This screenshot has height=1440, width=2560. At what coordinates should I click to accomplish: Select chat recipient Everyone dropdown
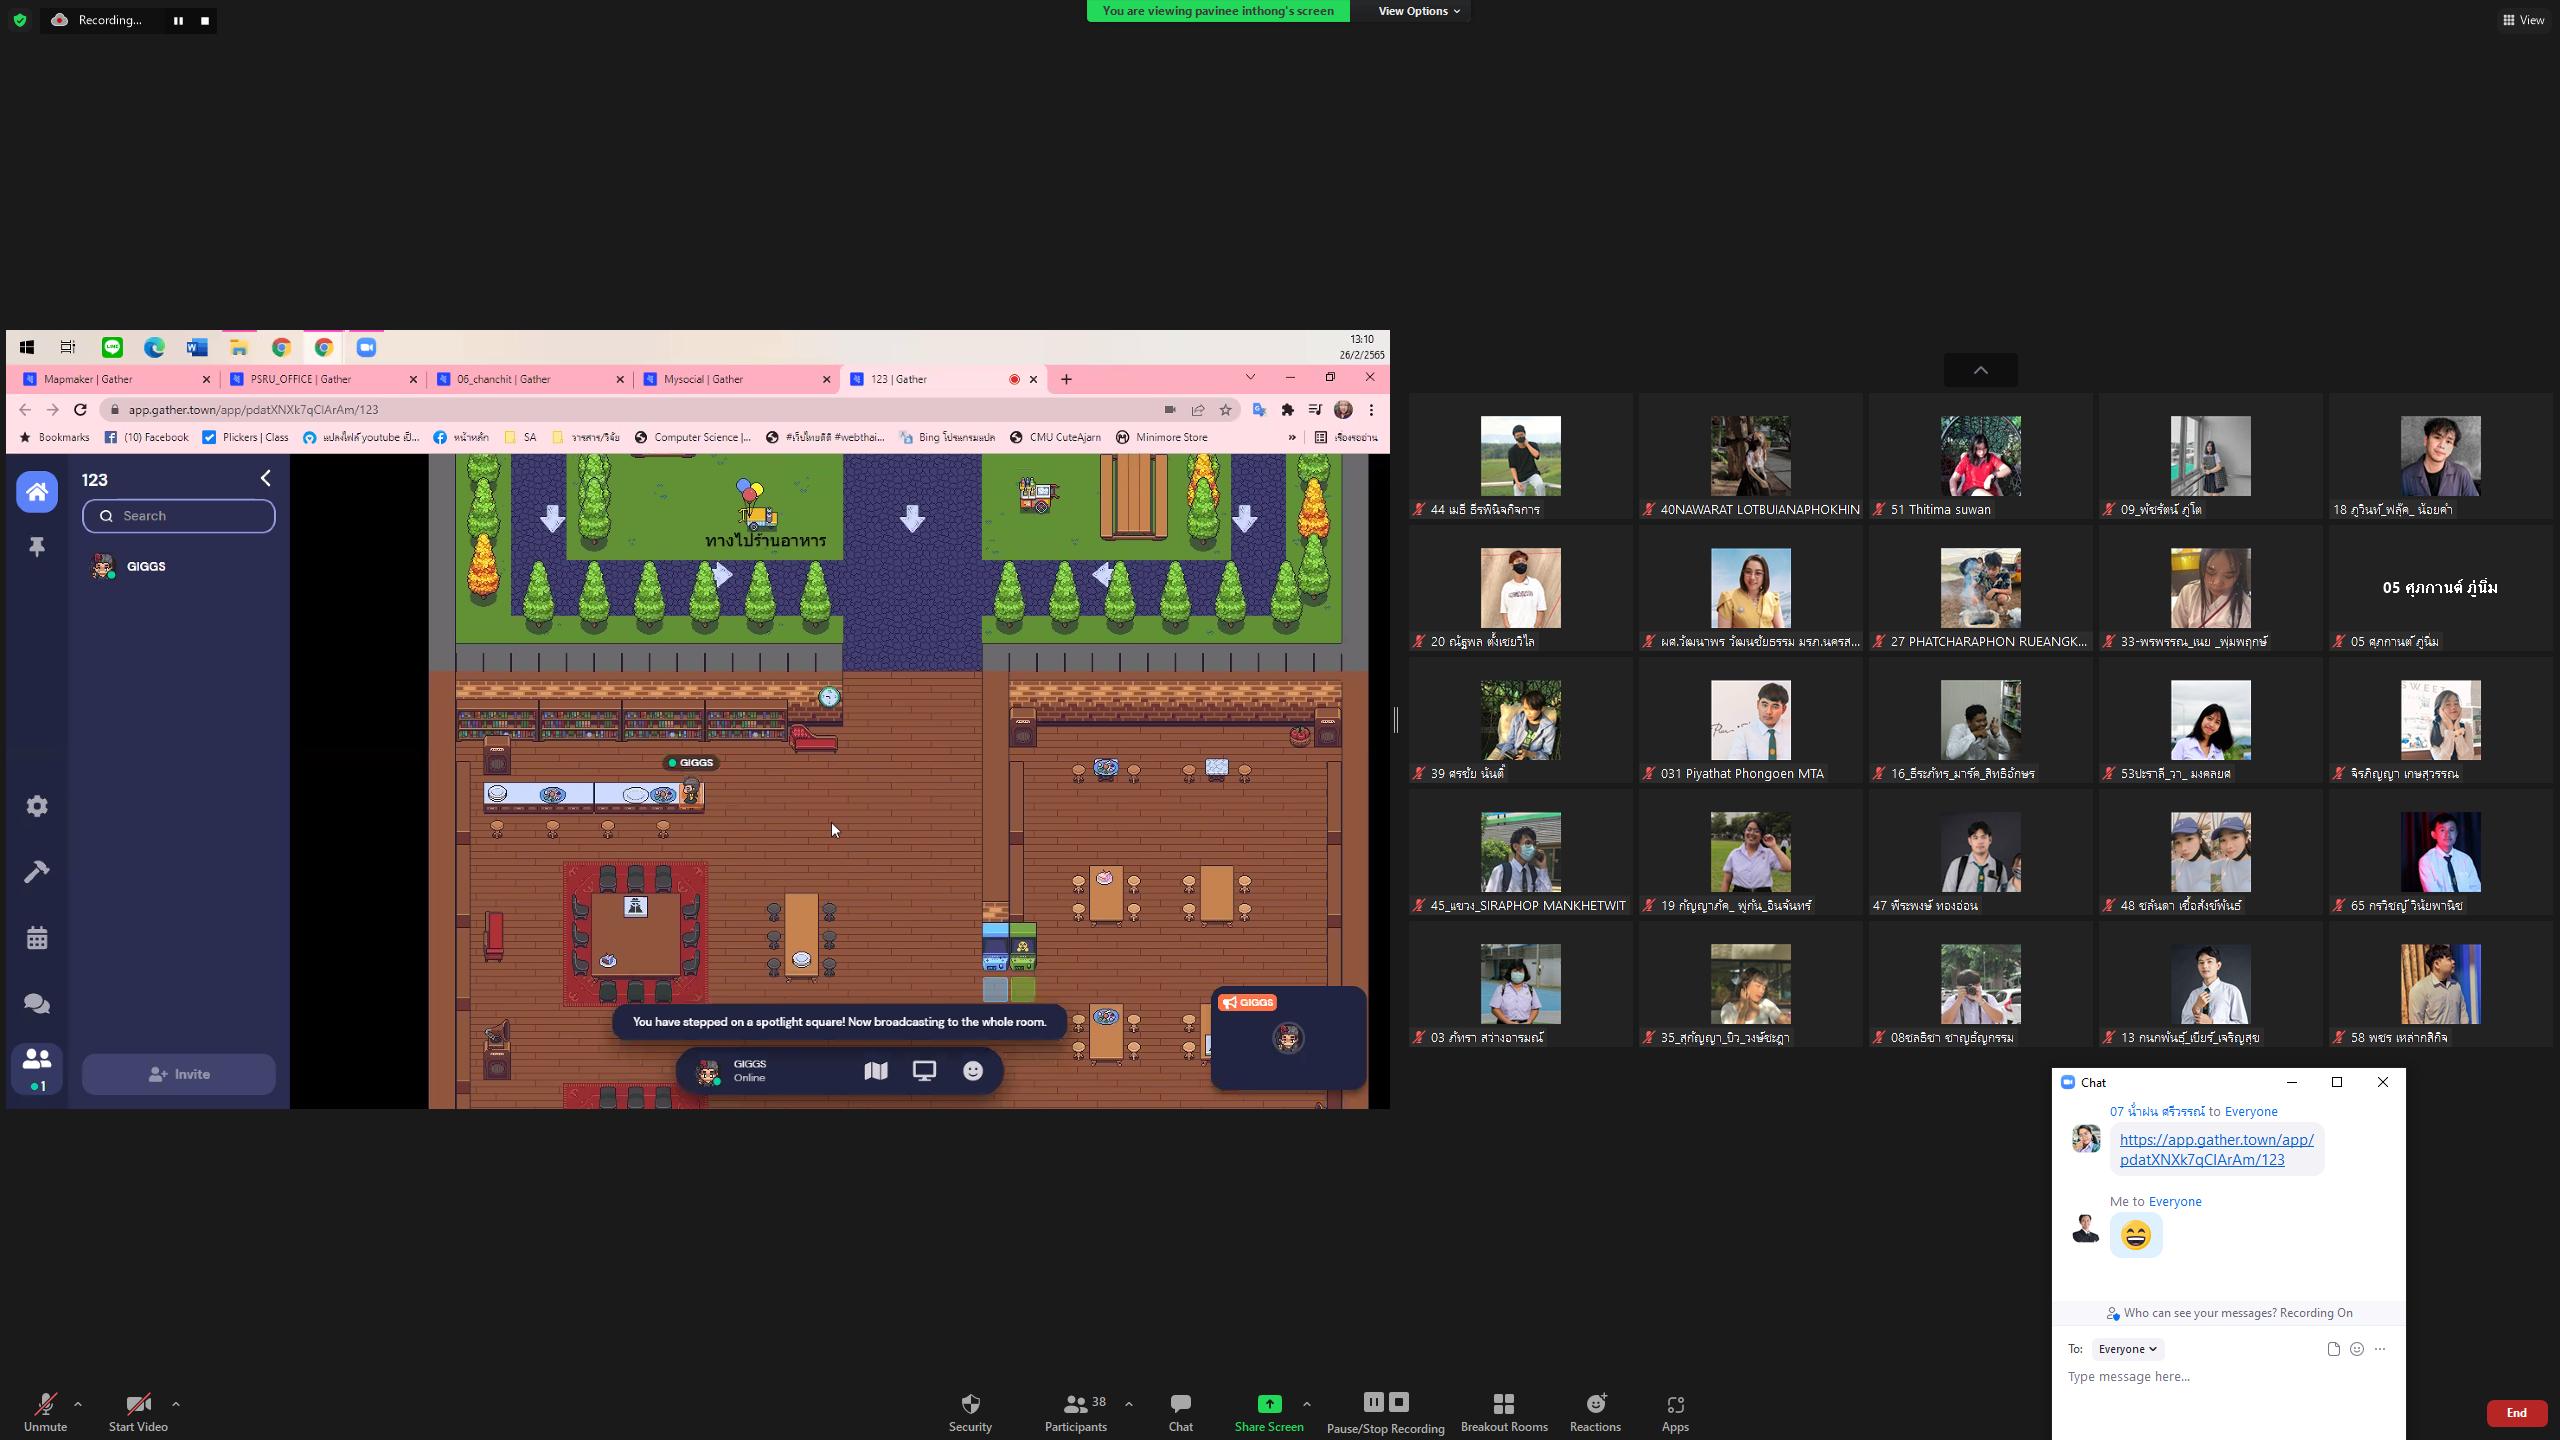tap(2127, 1349)
